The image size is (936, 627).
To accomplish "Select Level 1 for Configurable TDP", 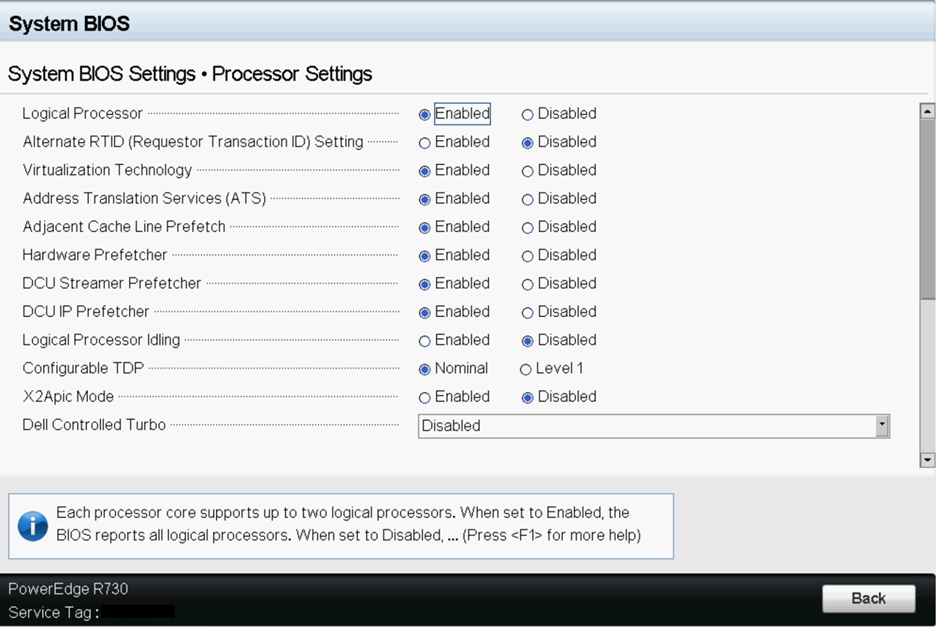I will pos(525,369).
